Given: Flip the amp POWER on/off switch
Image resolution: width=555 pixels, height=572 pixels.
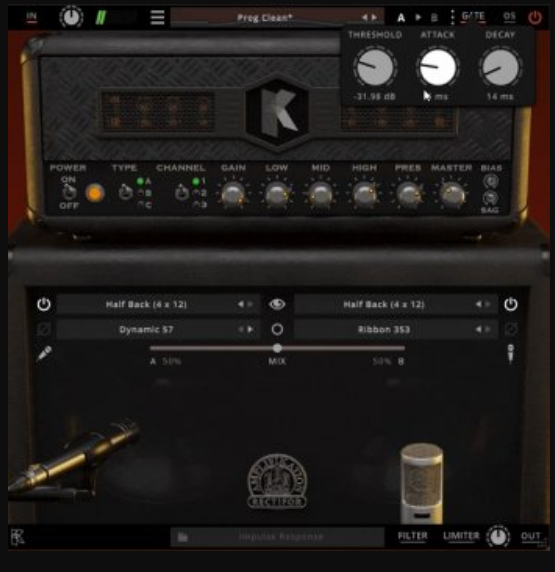Looking at the screenshot, I should [x=69, y=193].
